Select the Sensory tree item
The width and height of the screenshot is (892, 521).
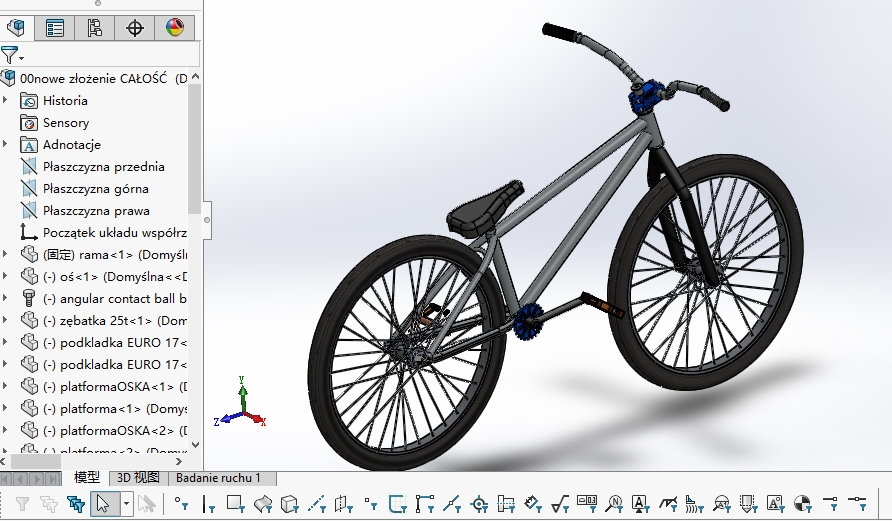click(x=66, y=122)
